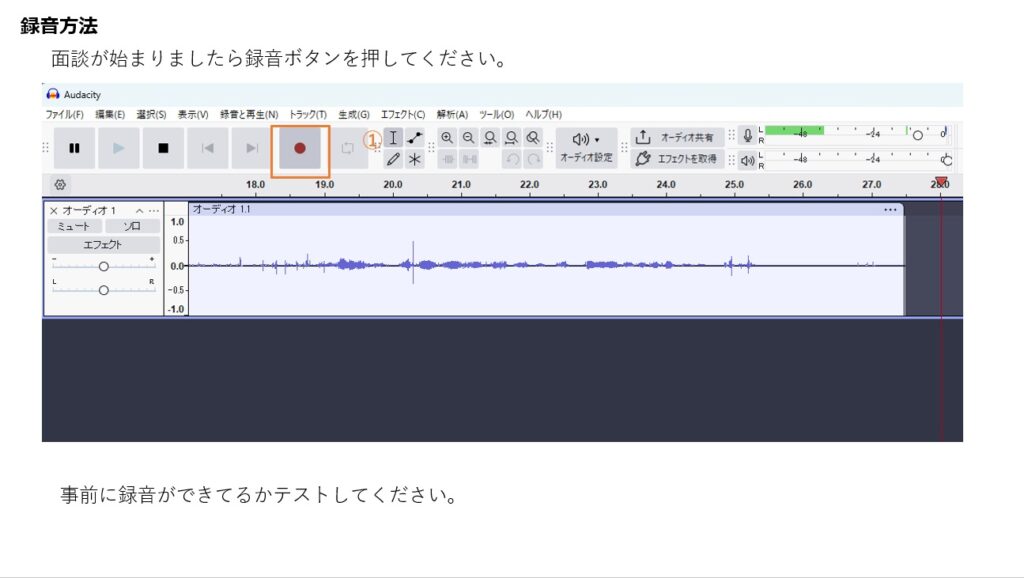Stop playback with the Stop button

pyautogui.click(x=163, y=148)
